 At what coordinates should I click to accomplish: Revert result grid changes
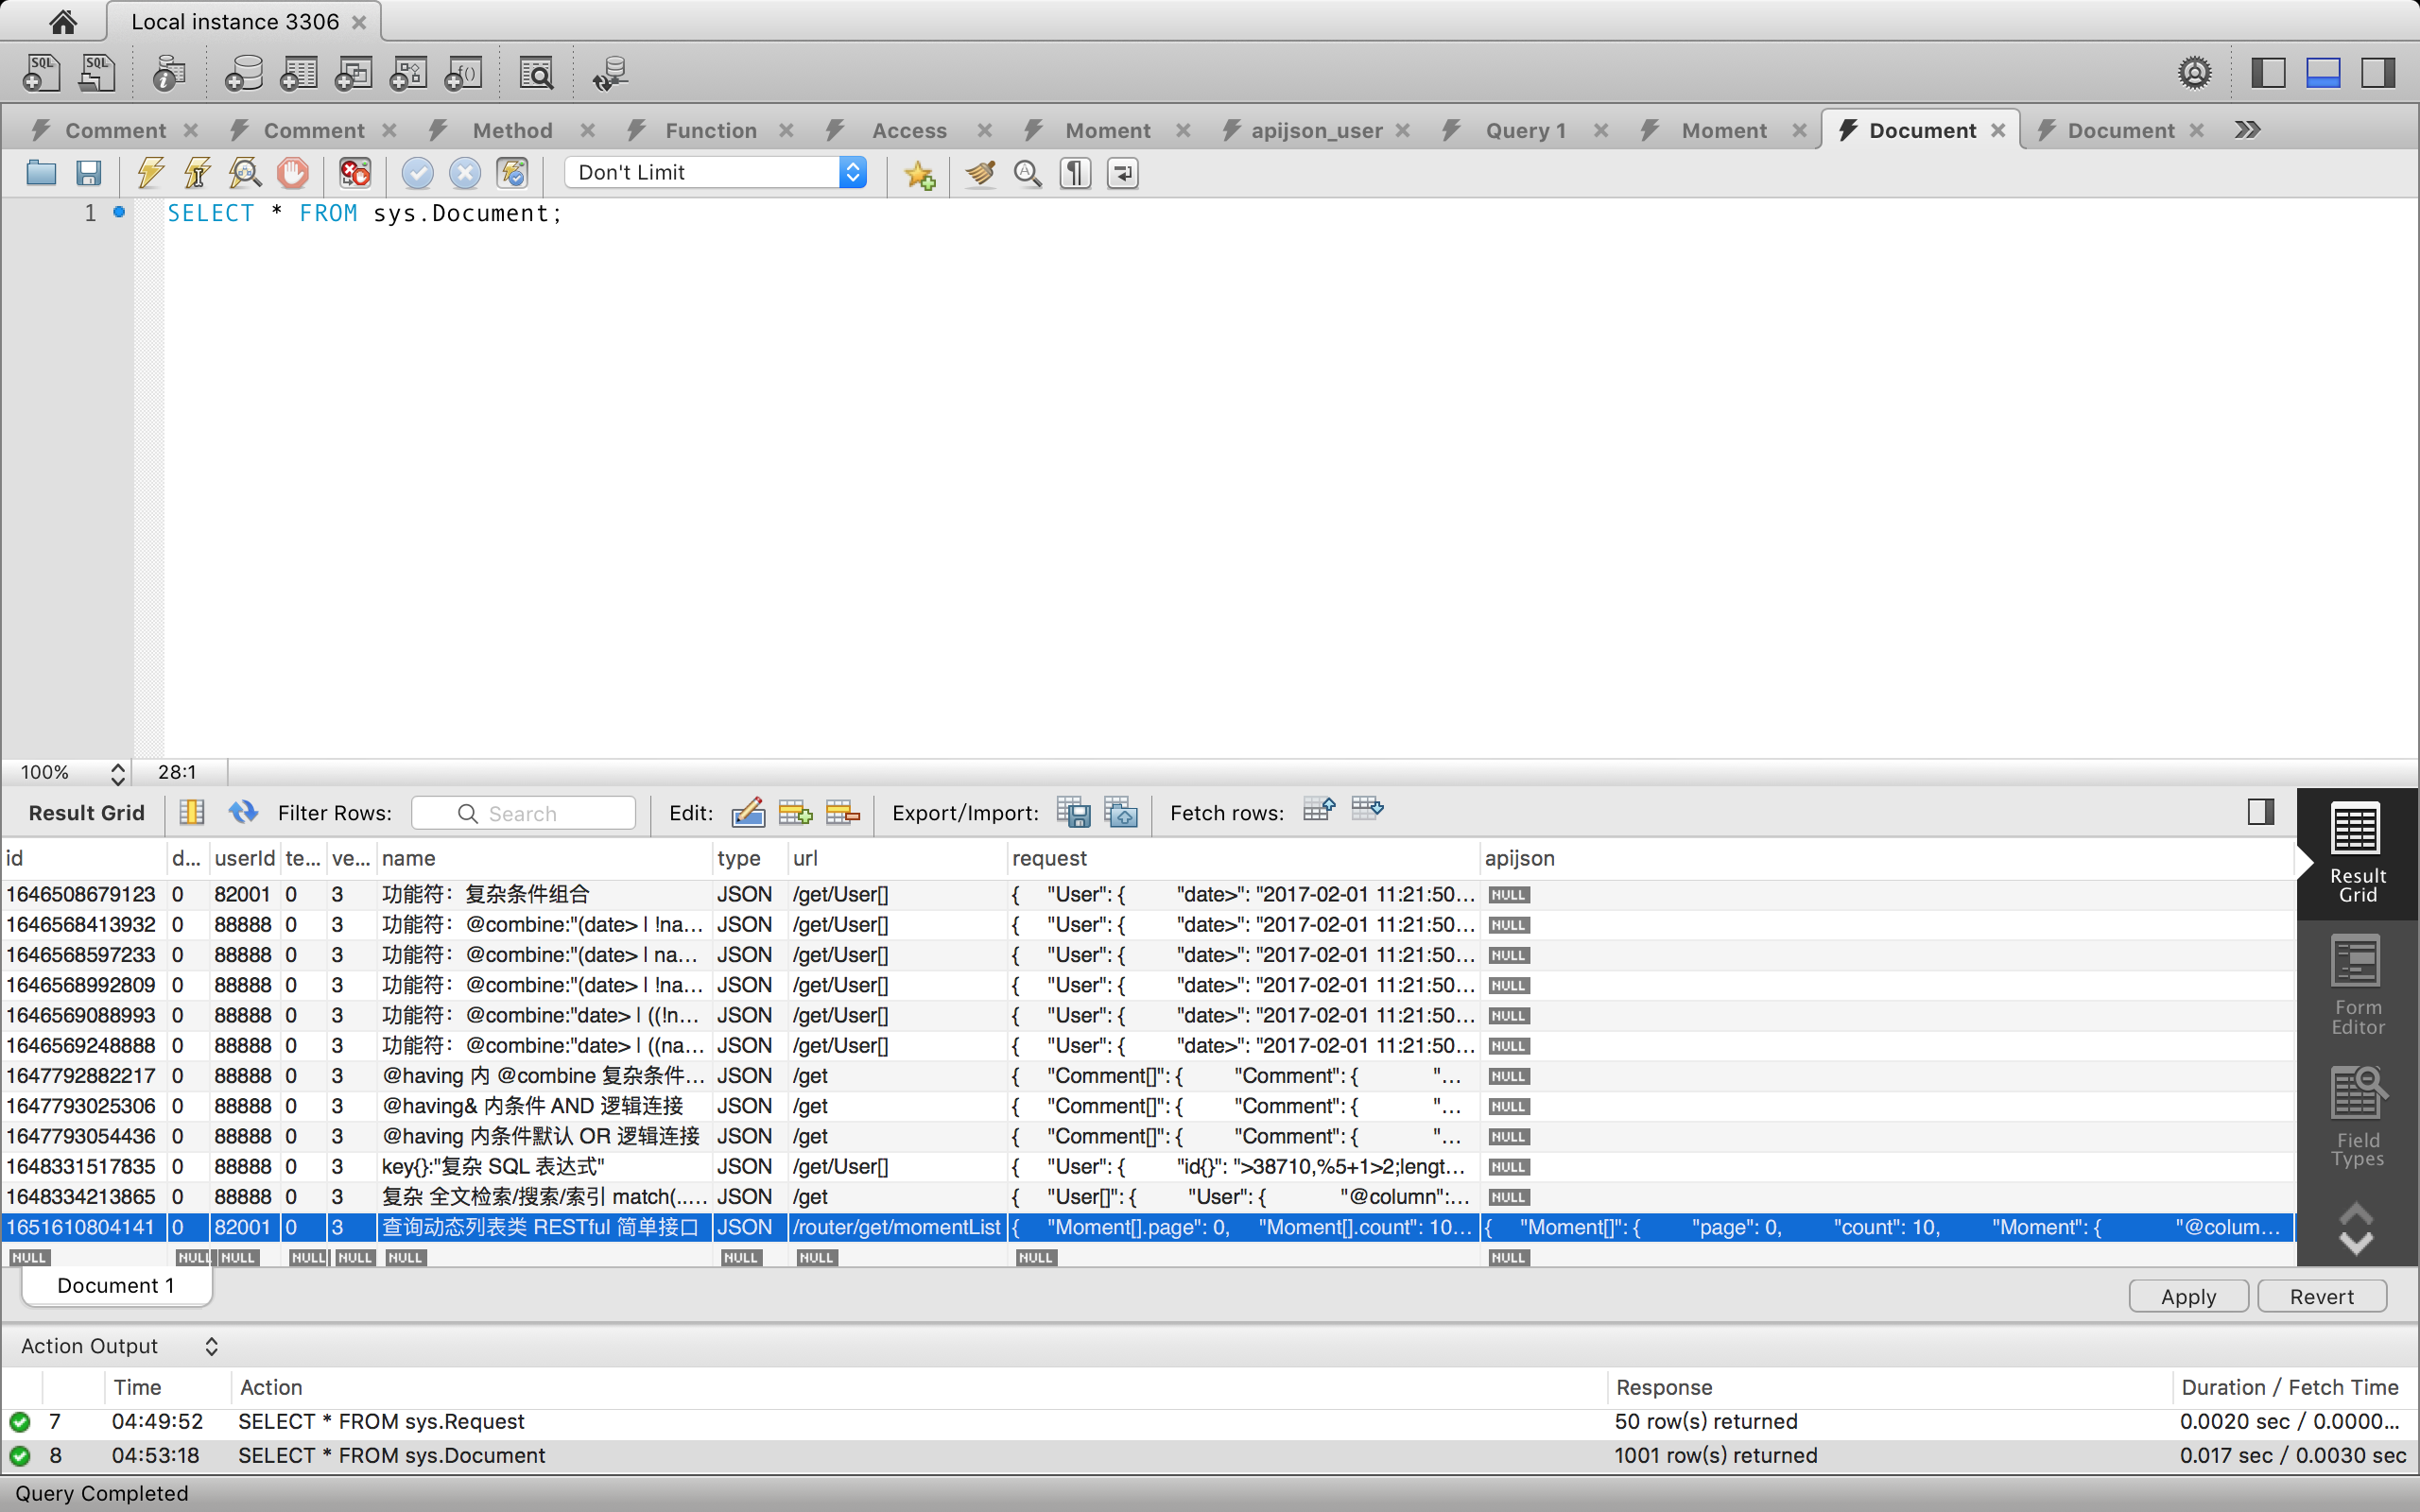pyautogui.click(x=2321, y=1296)
